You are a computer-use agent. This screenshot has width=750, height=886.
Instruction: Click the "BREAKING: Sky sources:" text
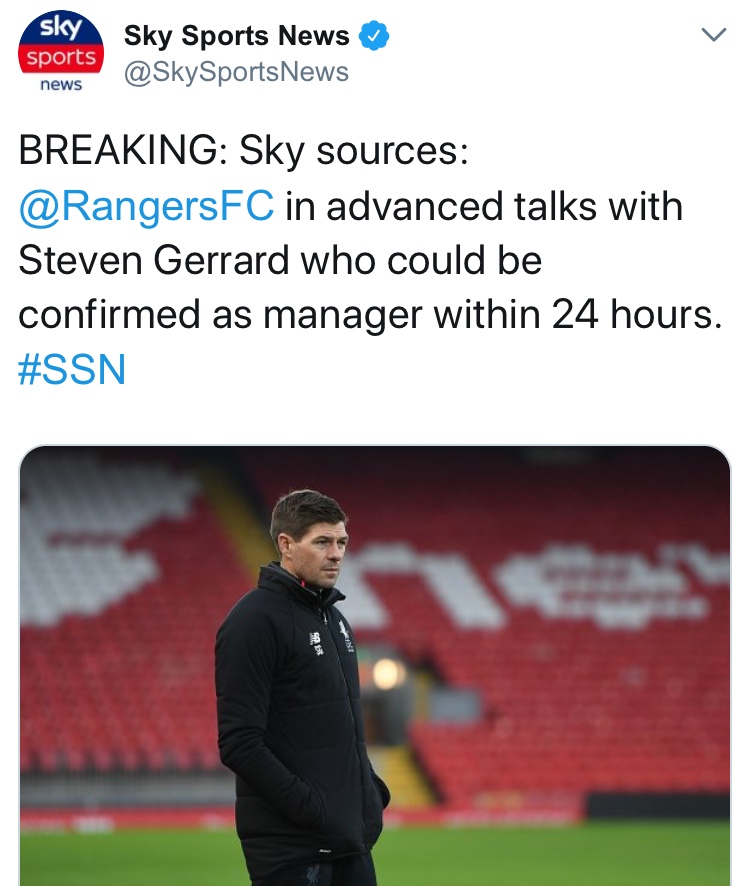(x=243, y=153)
